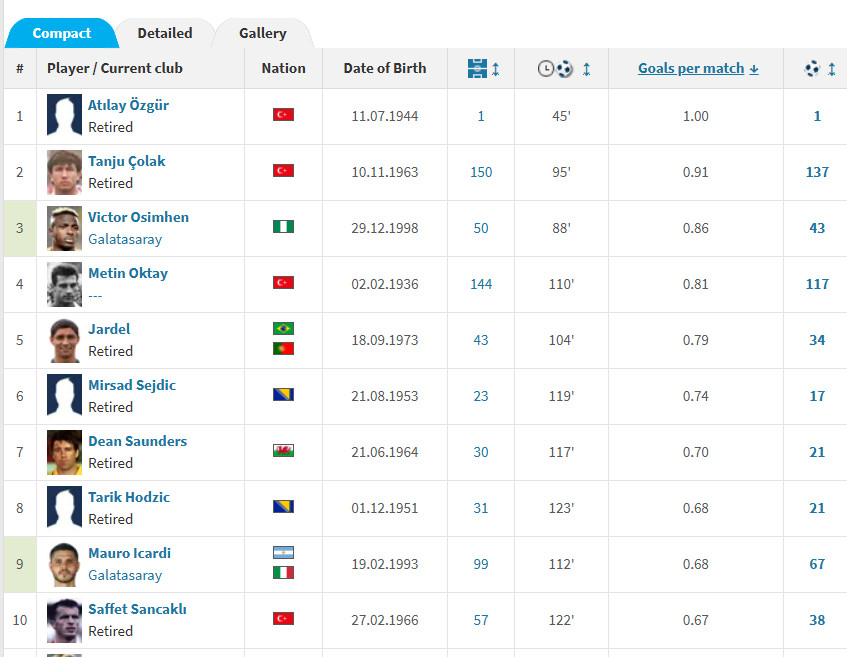Click Metin Oktay's 117 goals total
Viewport: 847px width, 657px height.
[816, 284]
